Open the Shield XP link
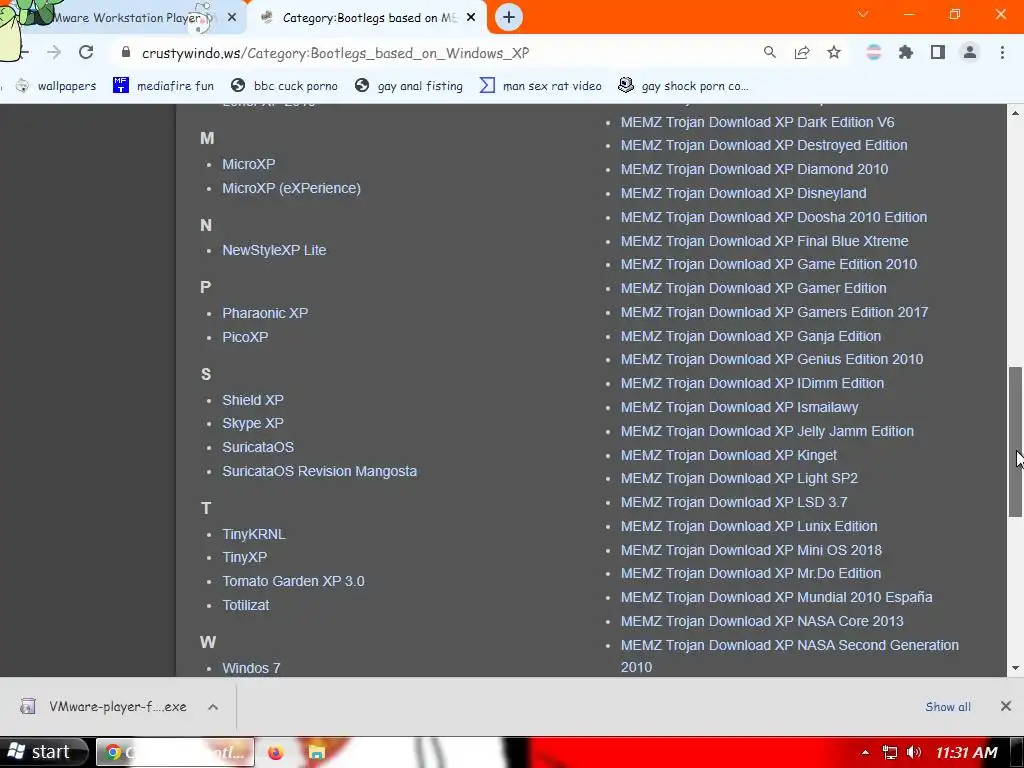Screen dimensions: 1024x768 click(253, 400)
